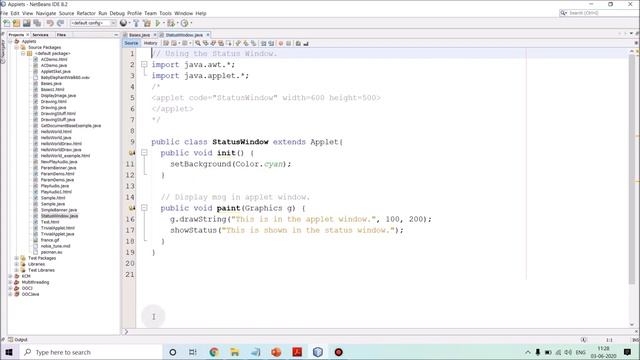Click the Redo toolbar icon
Image resolution: width=640 pixels, height=360 pixels.
pos(60,23)
